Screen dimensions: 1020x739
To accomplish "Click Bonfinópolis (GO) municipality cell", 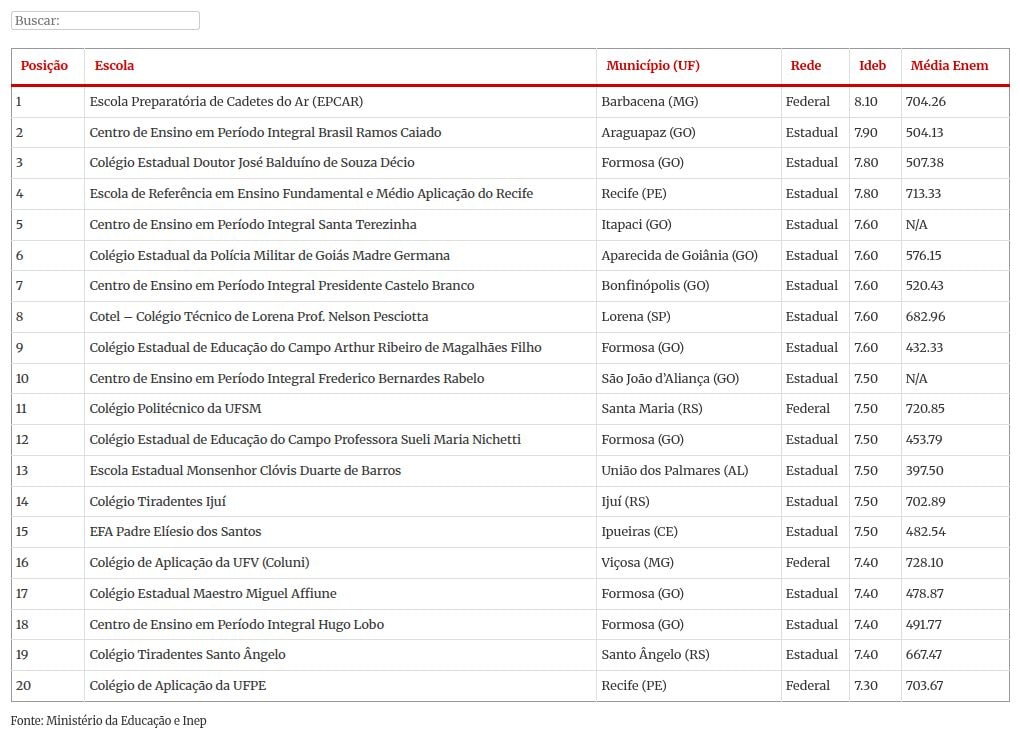I will point(655,286).
